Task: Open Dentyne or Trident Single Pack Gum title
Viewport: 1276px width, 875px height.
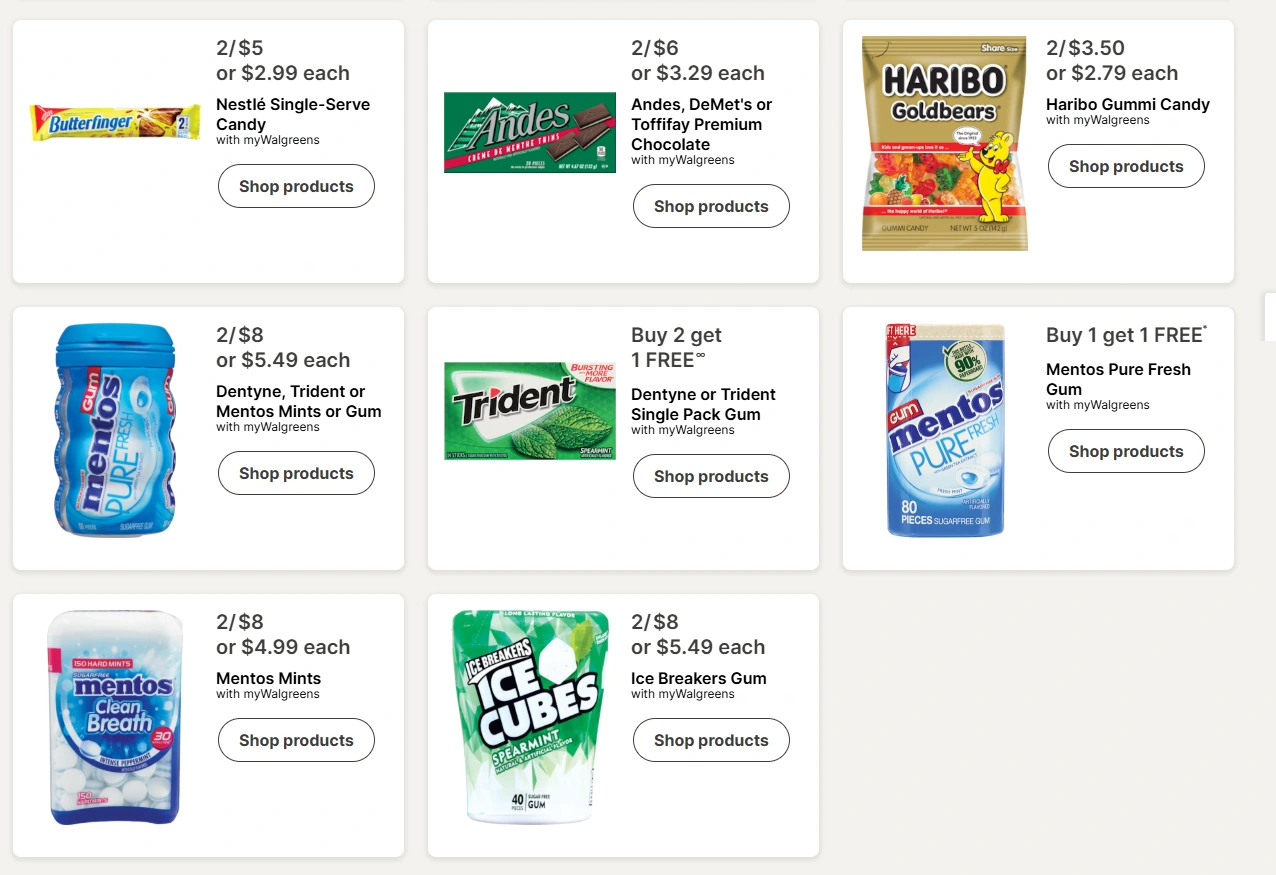Action: (x=703, y=404)
